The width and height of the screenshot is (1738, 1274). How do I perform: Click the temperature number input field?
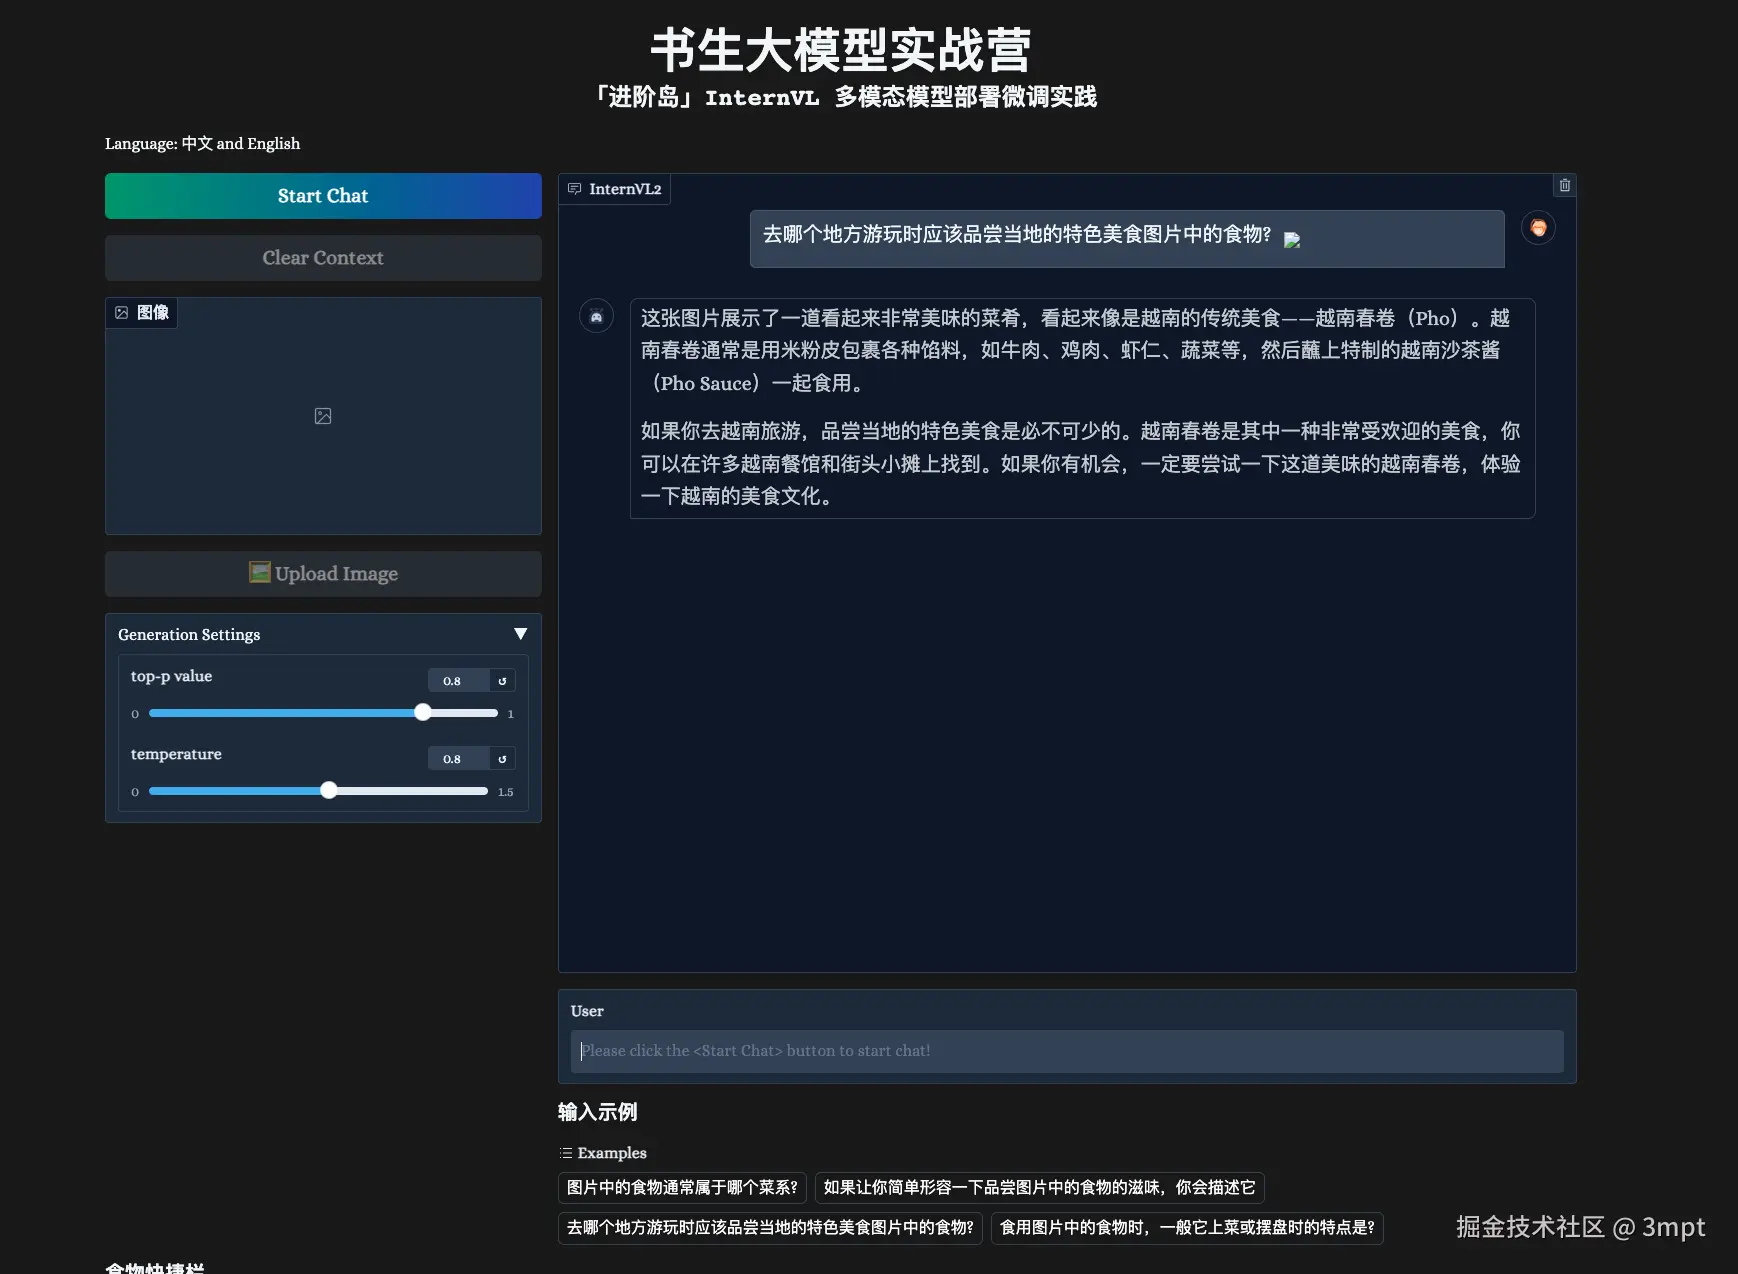pos(459,759)
